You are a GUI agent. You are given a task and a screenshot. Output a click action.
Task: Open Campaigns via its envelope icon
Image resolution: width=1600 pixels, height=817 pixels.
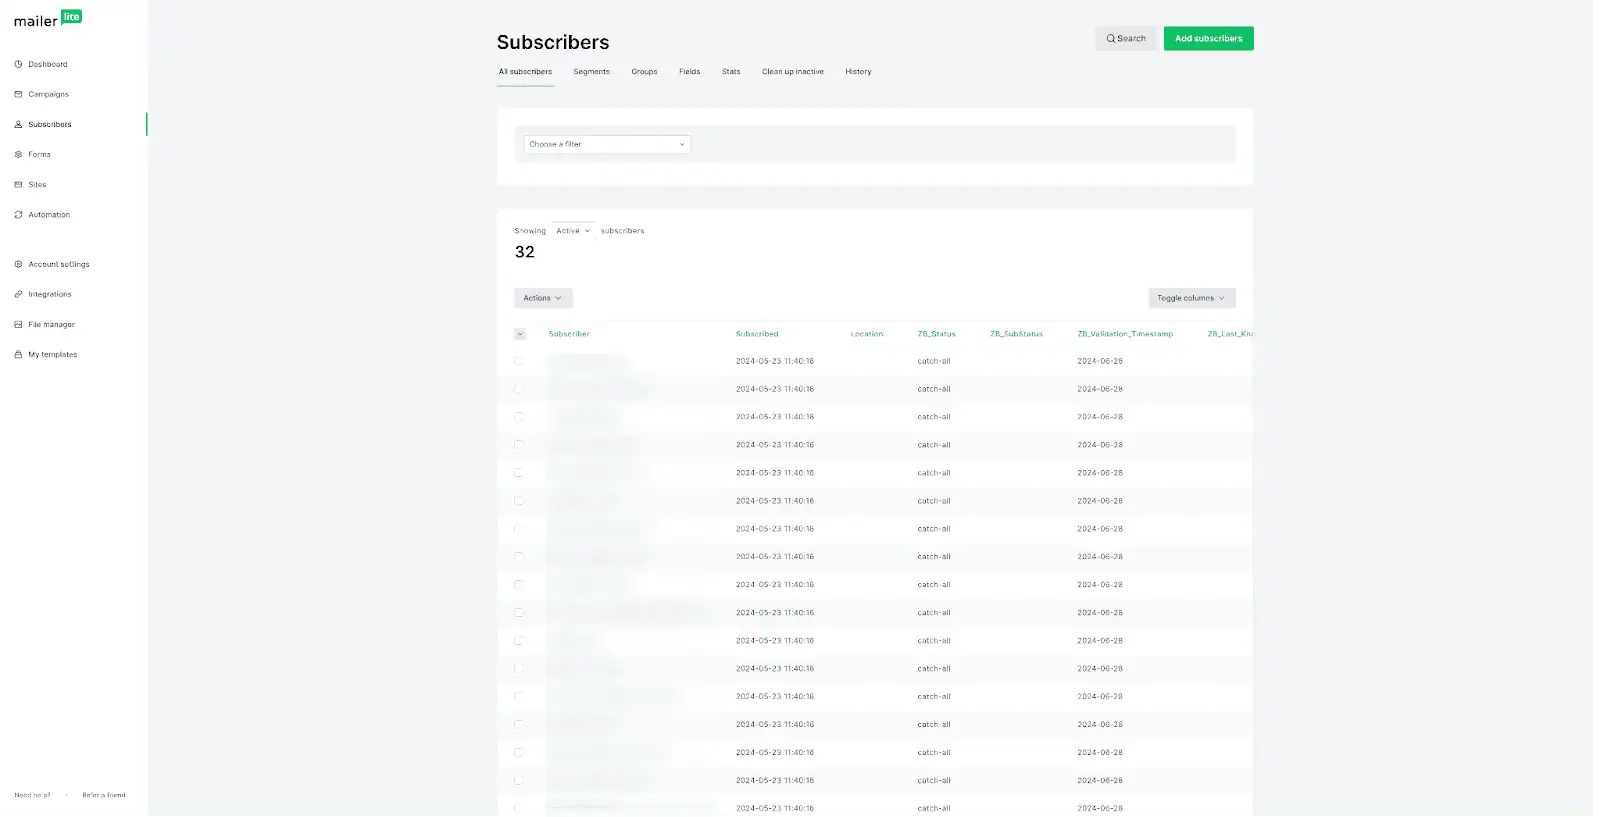18,94
